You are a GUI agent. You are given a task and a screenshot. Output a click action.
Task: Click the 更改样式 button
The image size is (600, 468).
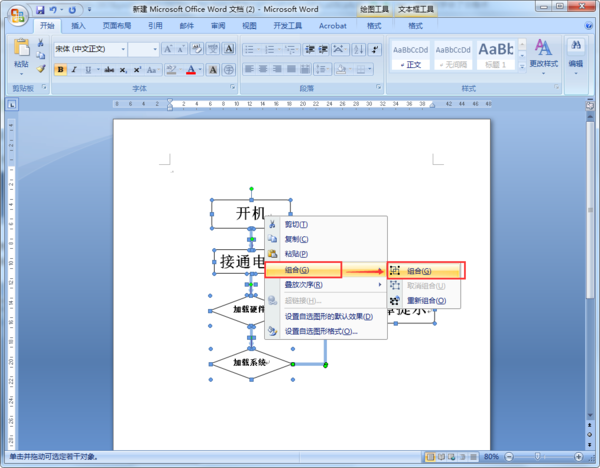pos(544,56)
